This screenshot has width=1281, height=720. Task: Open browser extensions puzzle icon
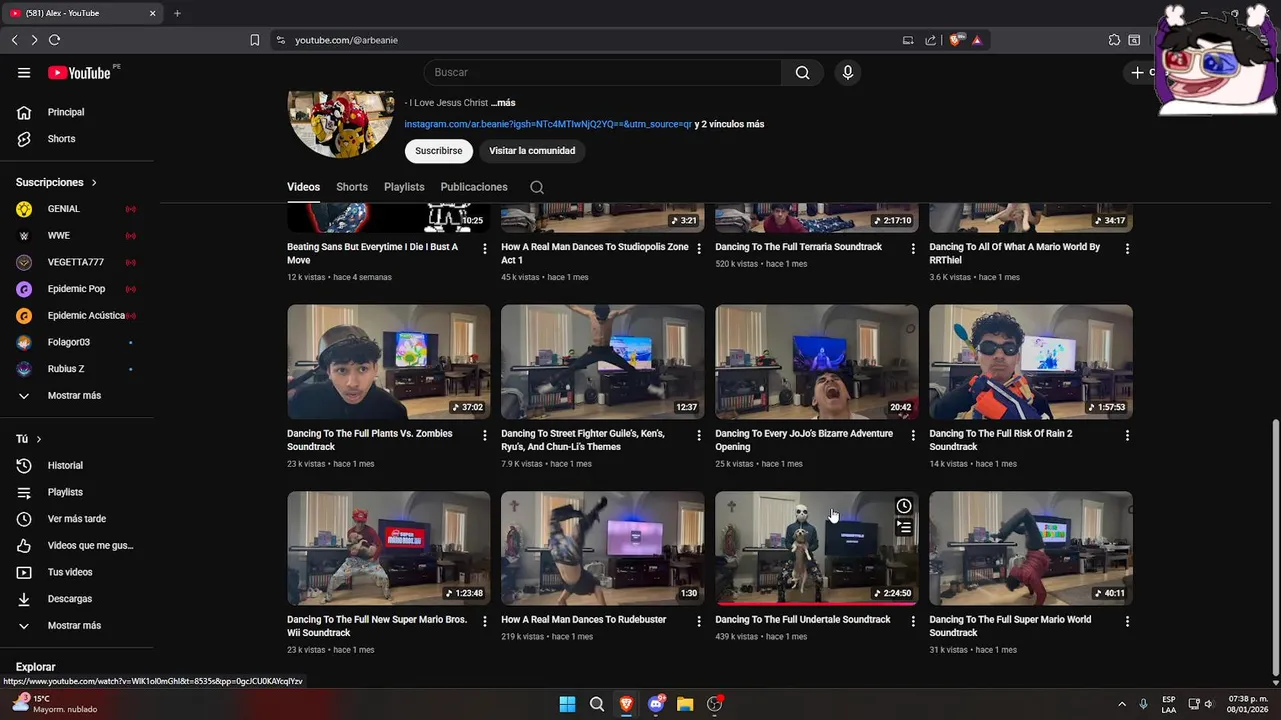pos(1114,40)
